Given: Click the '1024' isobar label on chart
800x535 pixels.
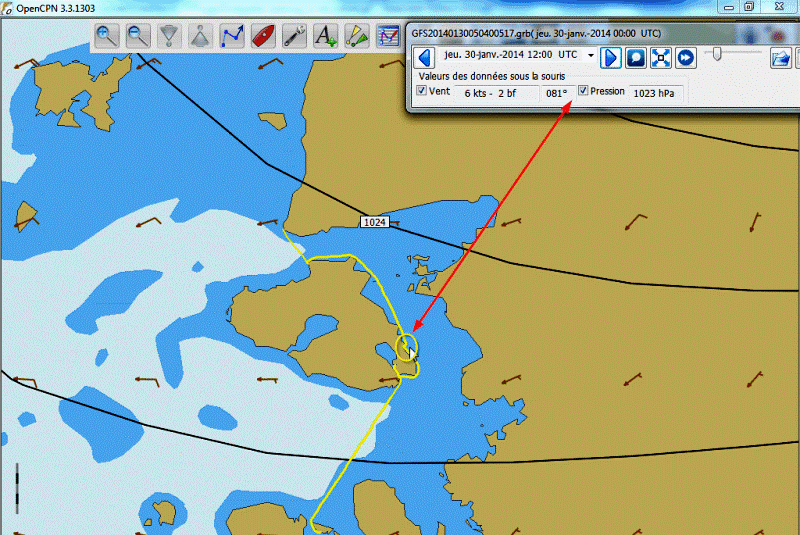Looking at the screenshot, I should 375,222.
